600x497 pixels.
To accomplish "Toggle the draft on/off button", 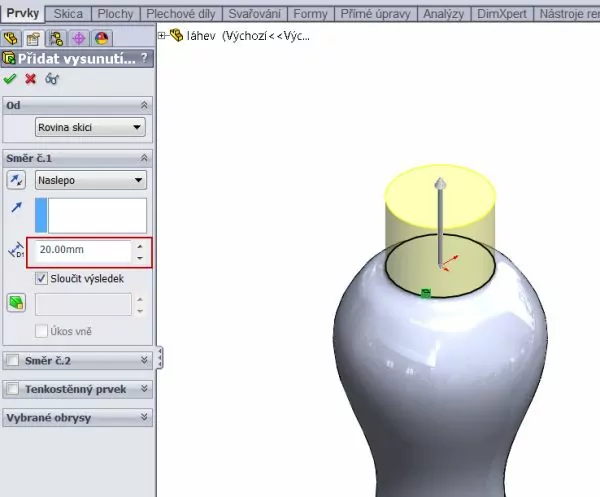I will pos(17,303).
